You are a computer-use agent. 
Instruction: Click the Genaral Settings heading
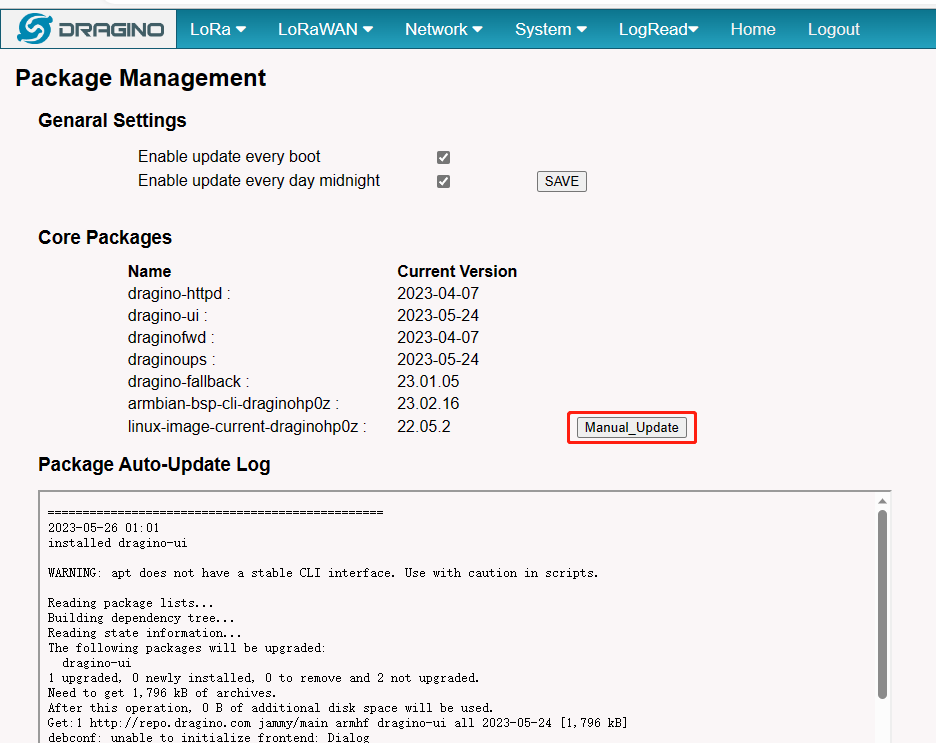(112, 121)
